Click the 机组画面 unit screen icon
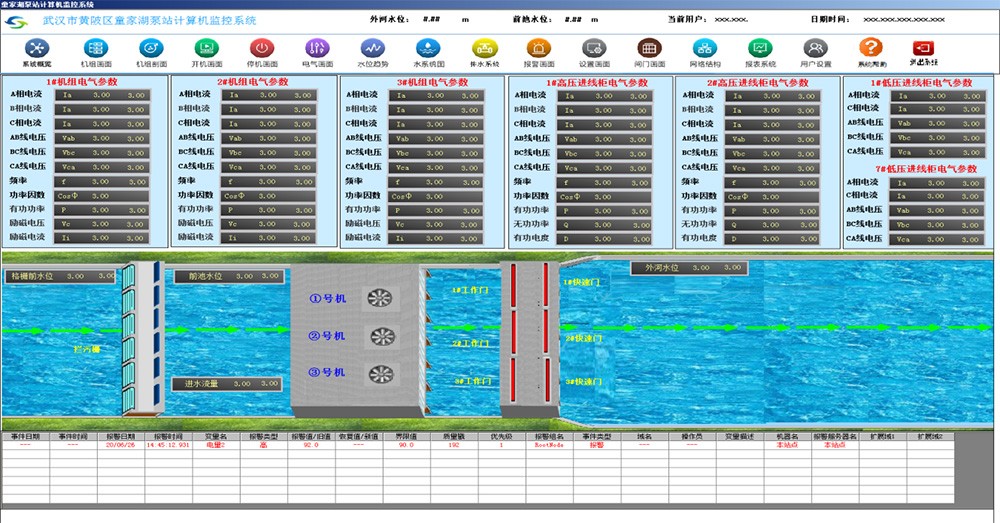 click(96, 48)
